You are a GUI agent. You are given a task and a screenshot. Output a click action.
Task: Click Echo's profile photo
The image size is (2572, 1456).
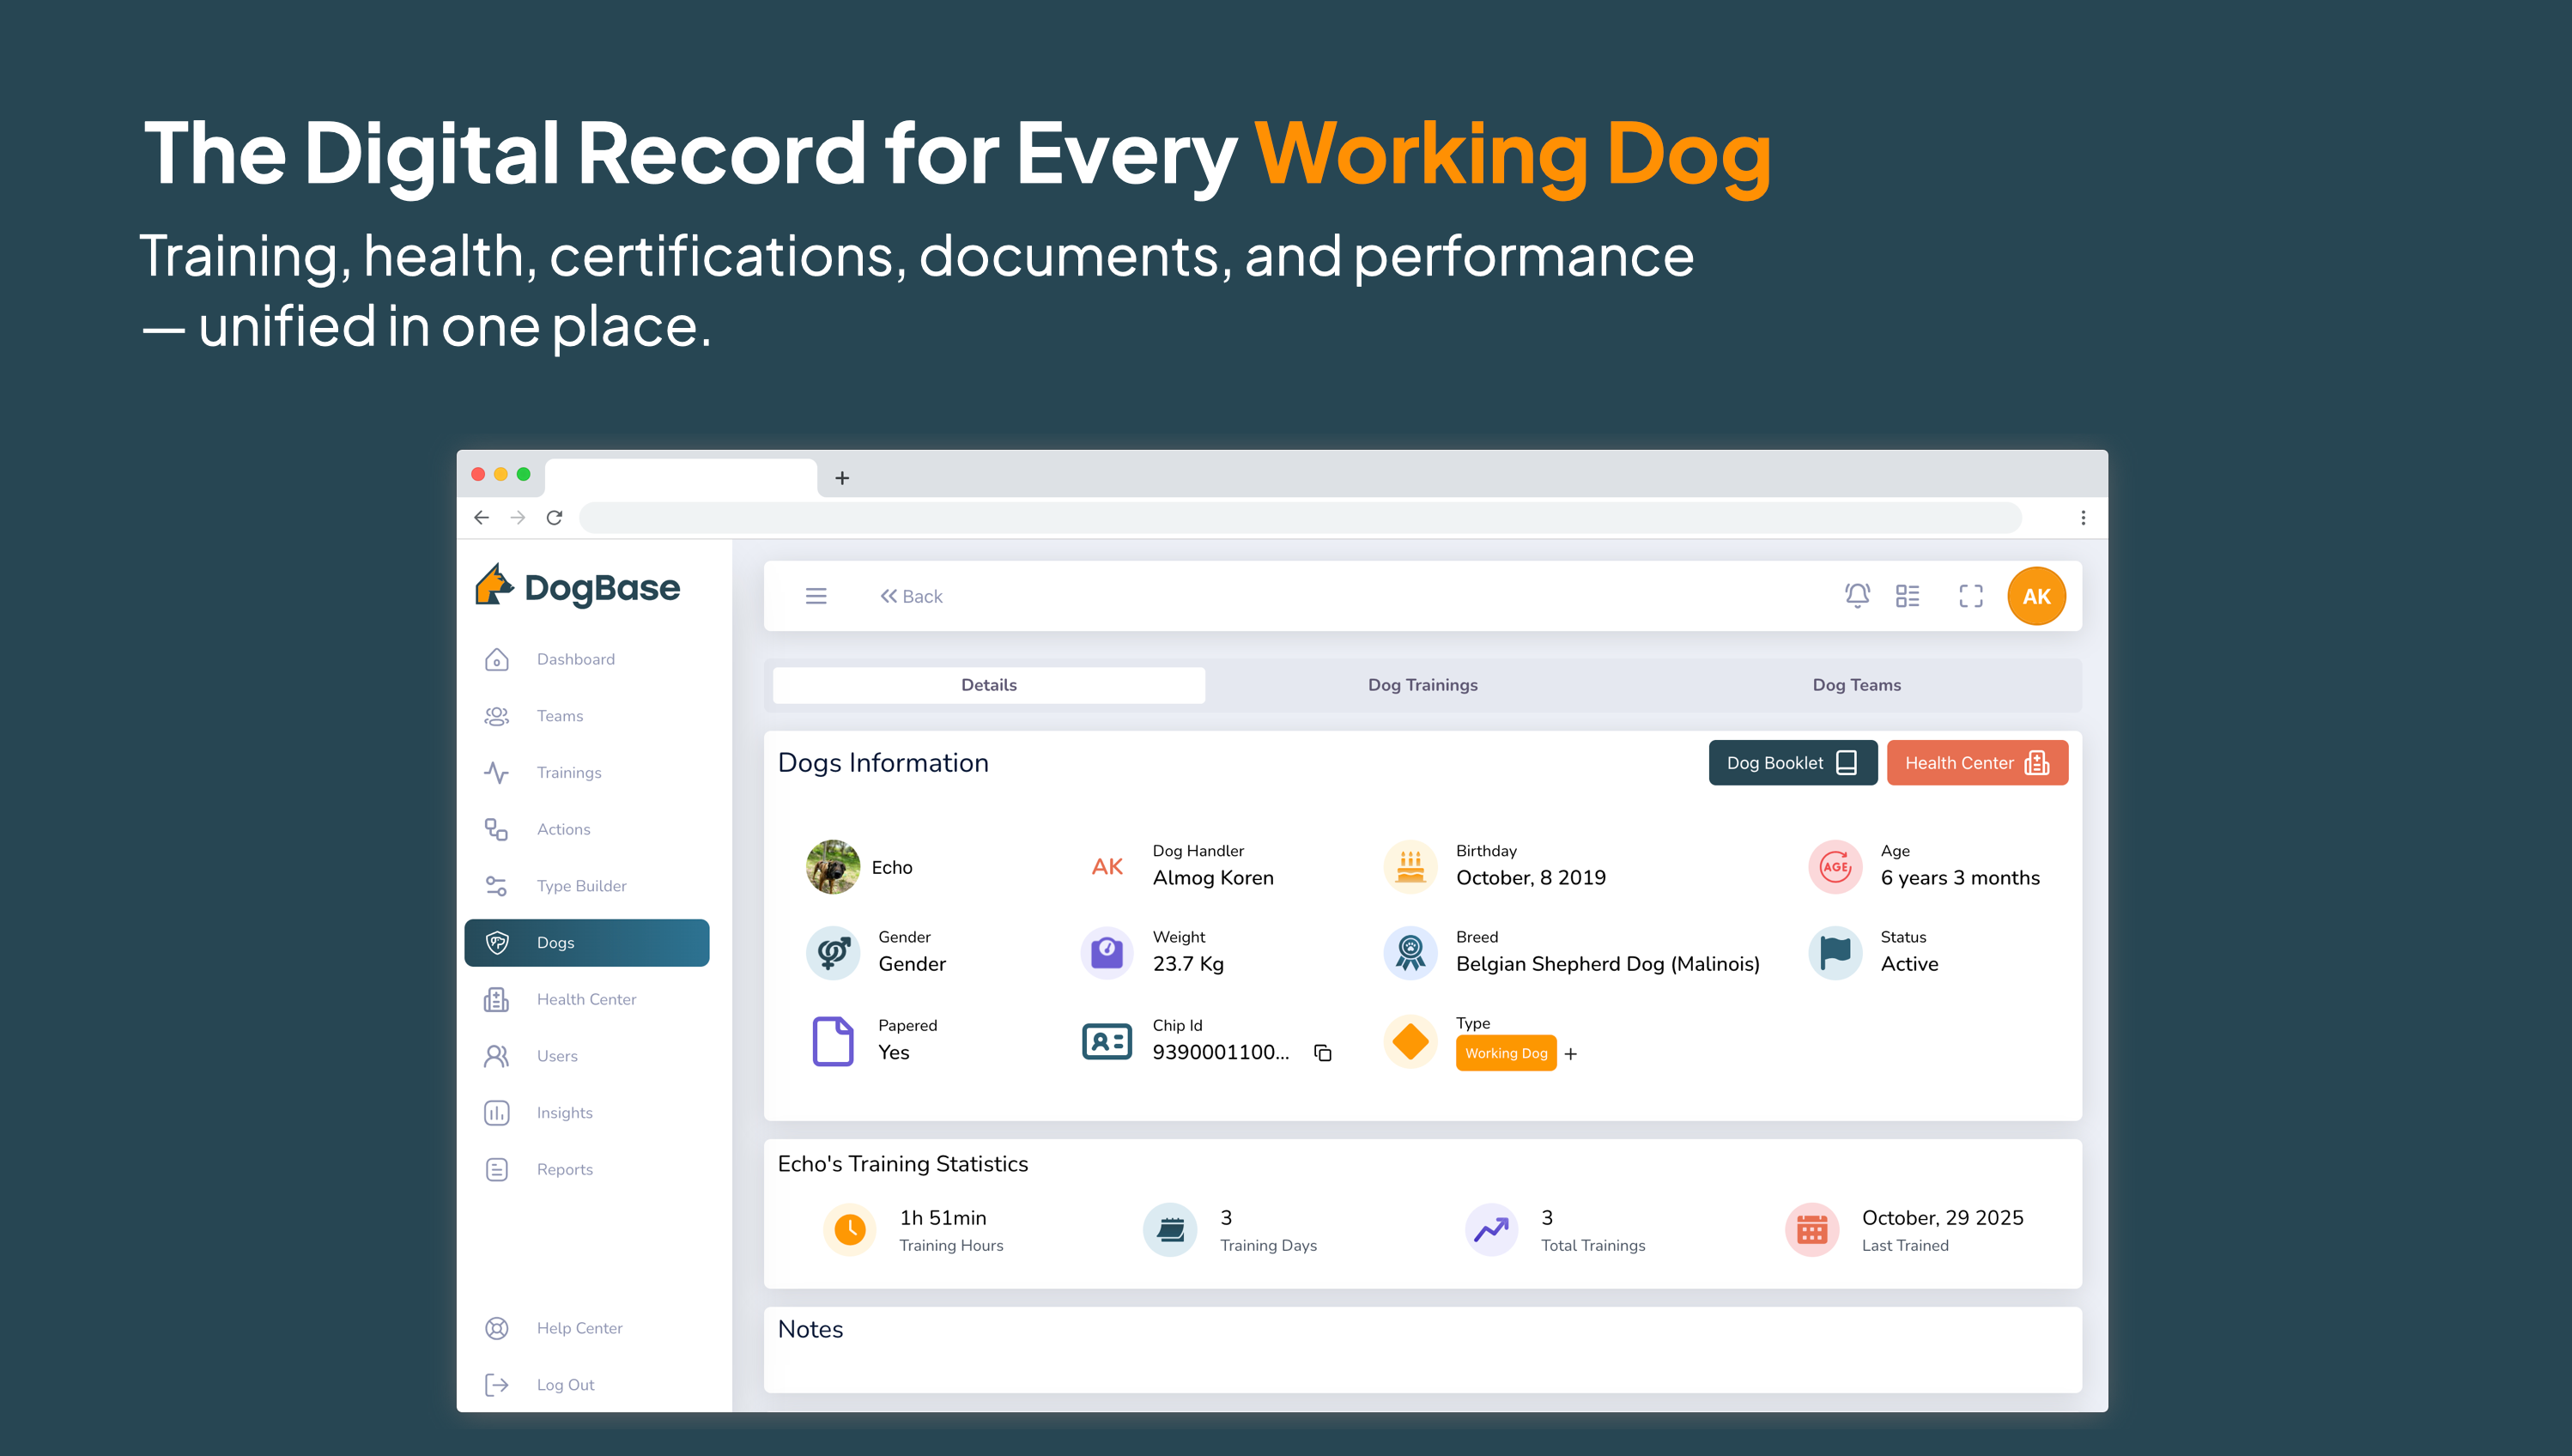point(832,866)
